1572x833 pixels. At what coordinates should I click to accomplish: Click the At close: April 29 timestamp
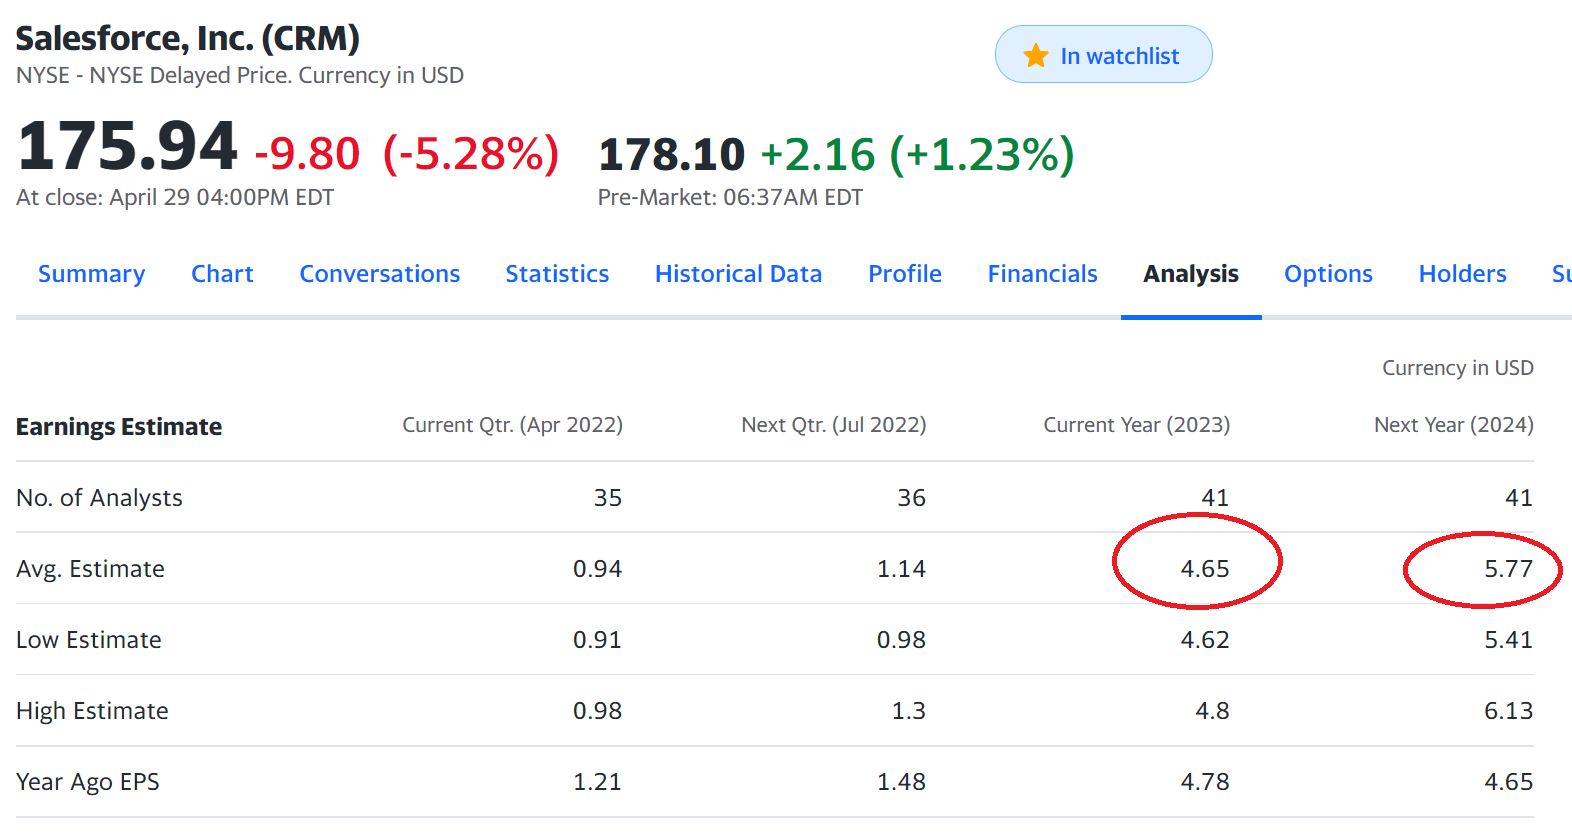175,198
